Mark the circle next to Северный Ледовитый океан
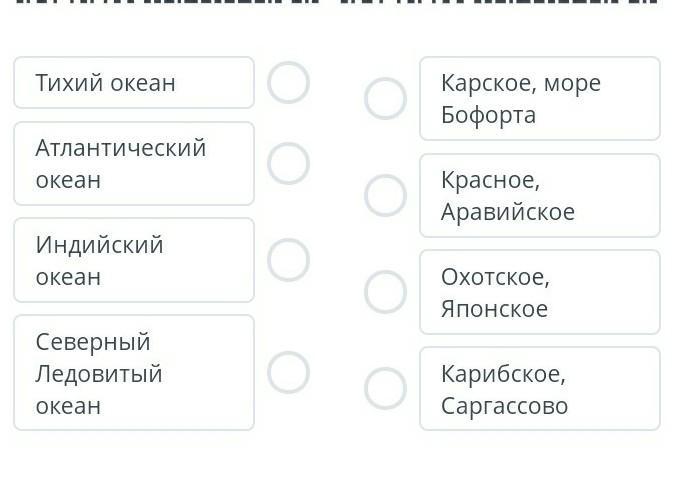 288,372
